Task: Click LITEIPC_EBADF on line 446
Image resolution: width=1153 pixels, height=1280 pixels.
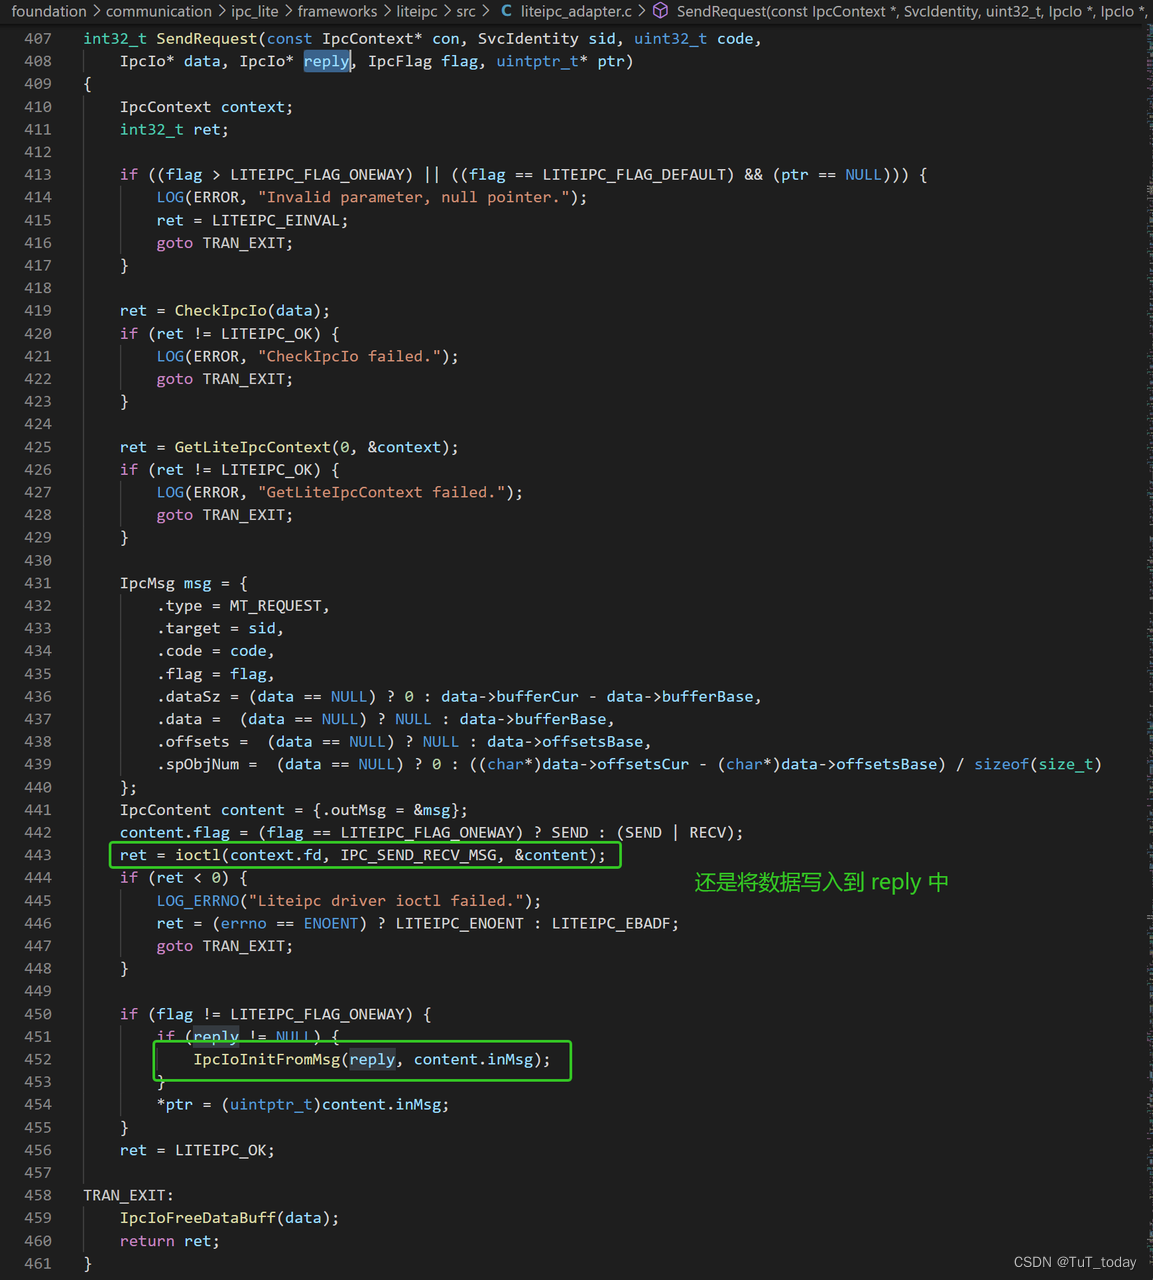Action: pyautogui.click(x=612, y=924)
